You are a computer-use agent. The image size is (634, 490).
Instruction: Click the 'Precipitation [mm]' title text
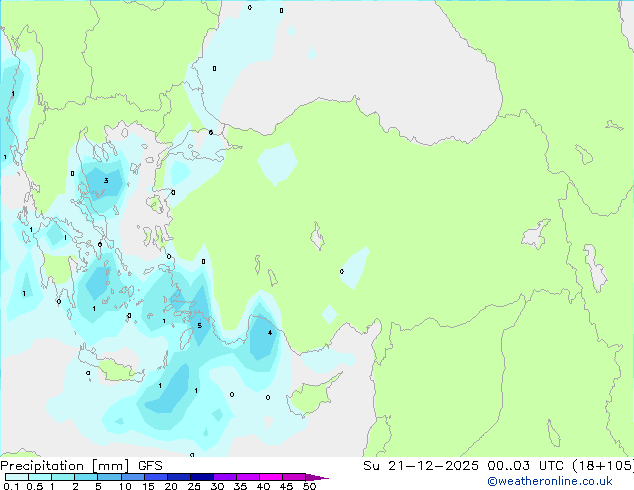tap(65, 466)
